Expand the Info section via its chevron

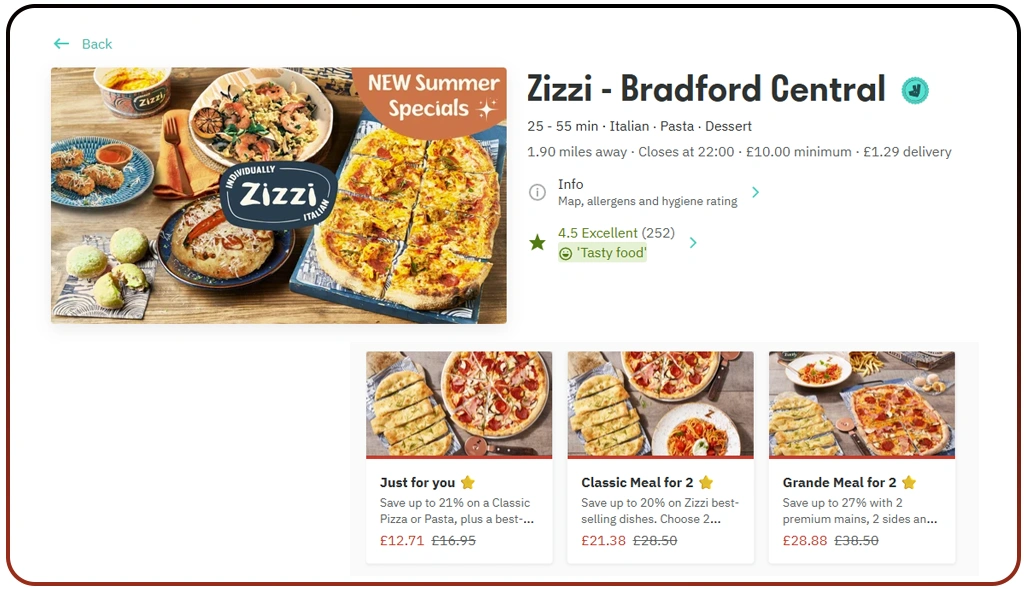pyautogui.click(x=755, y=191)
